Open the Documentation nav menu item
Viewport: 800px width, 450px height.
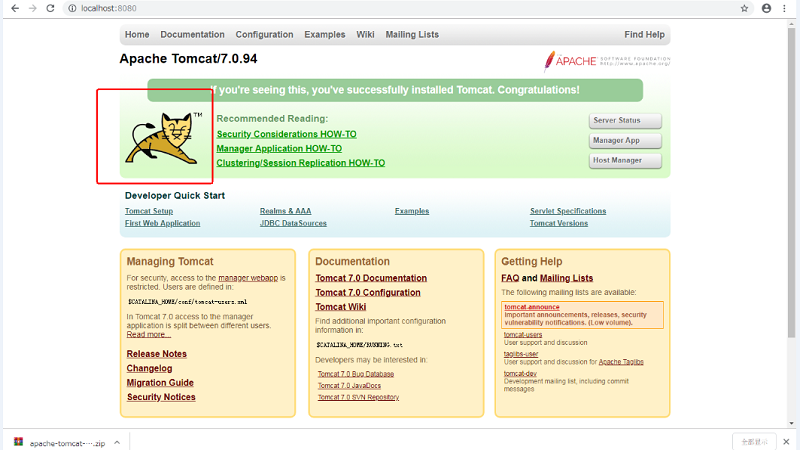pos(192,34)
